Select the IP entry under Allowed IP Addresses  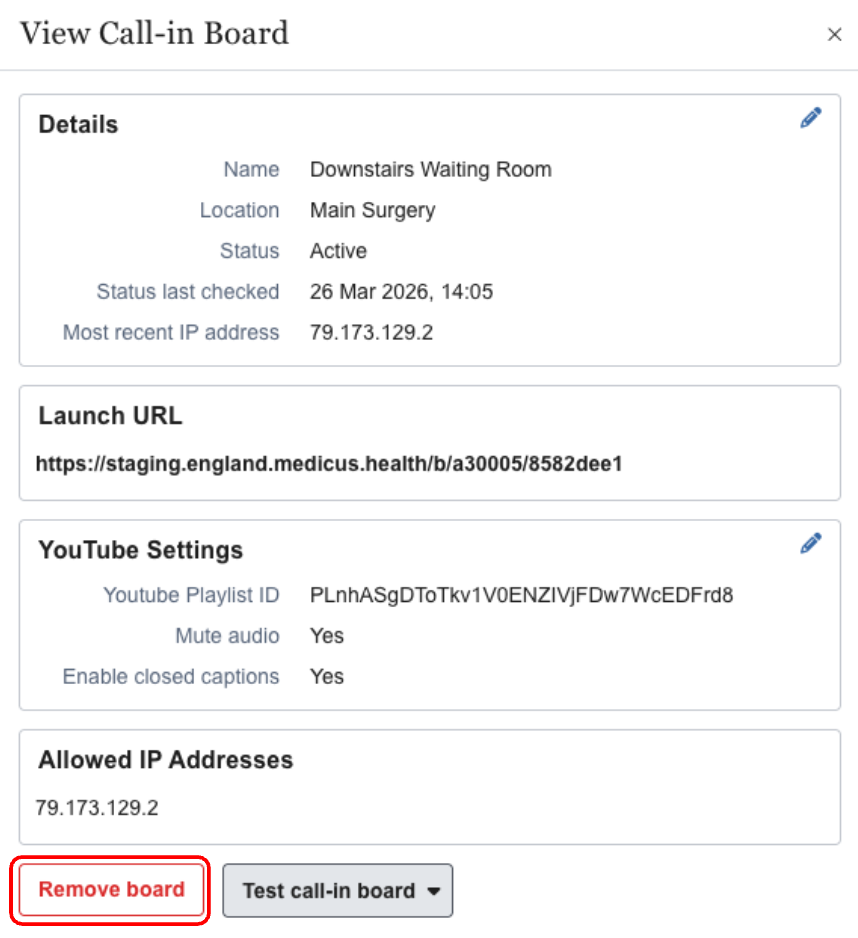tap(96, 808)
